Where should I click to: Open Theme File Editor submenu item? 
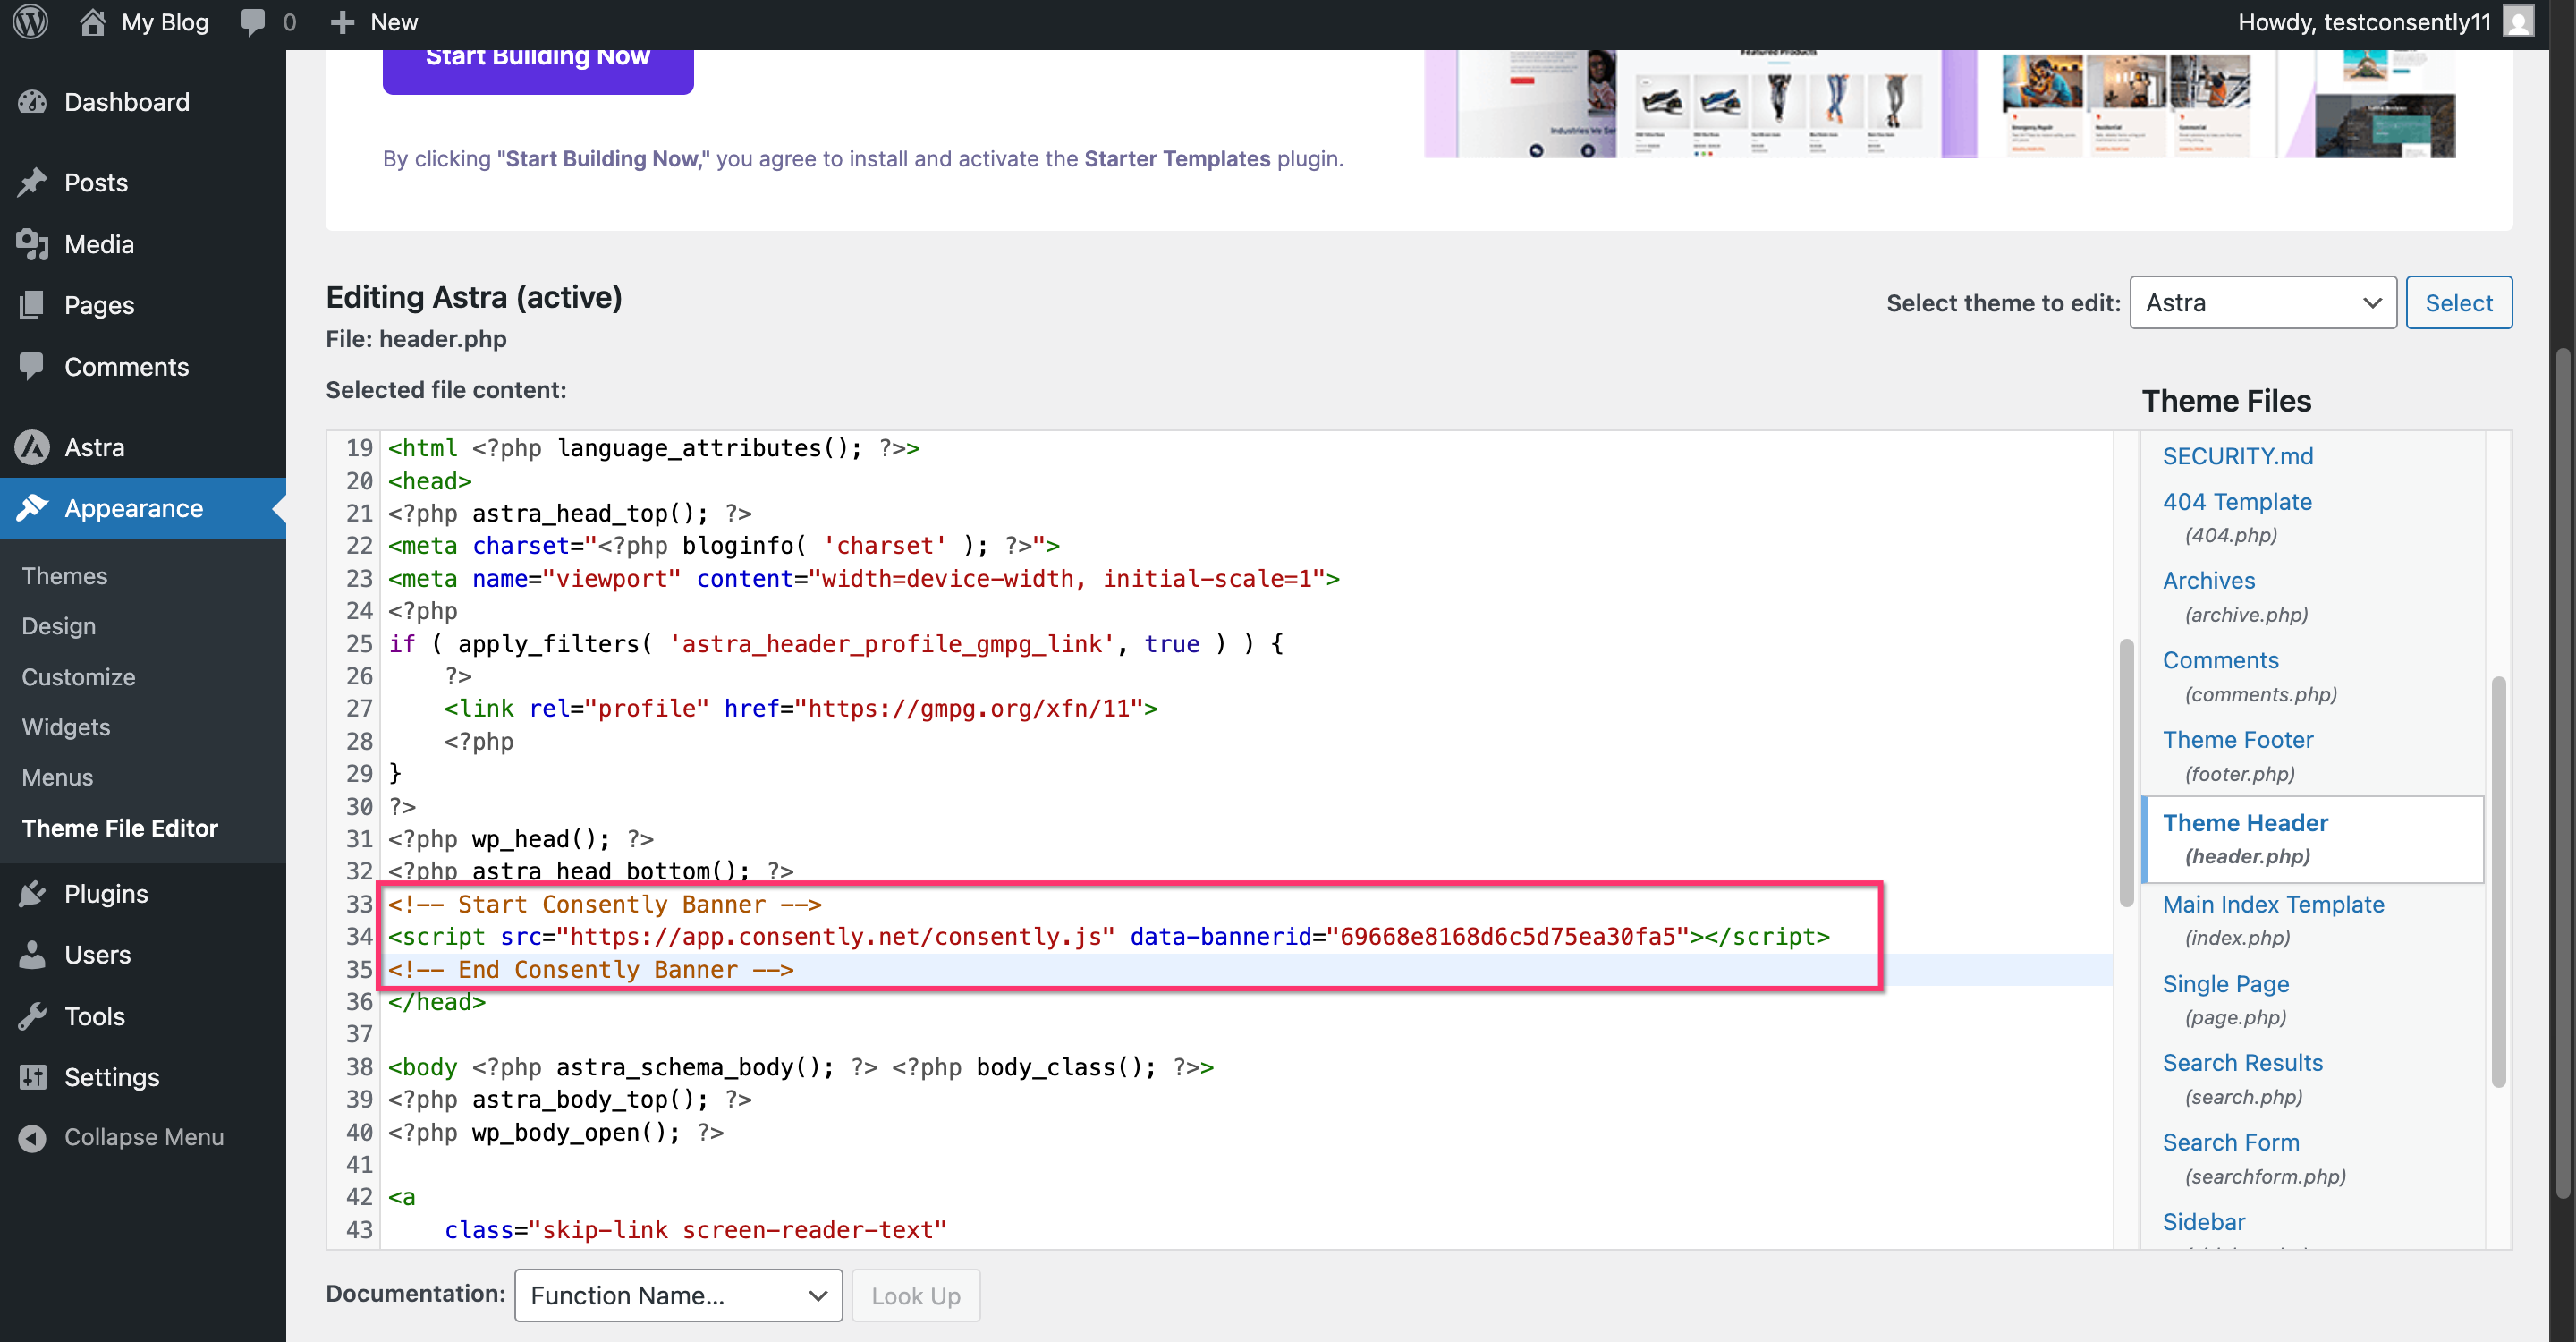[x=120, y=828]
